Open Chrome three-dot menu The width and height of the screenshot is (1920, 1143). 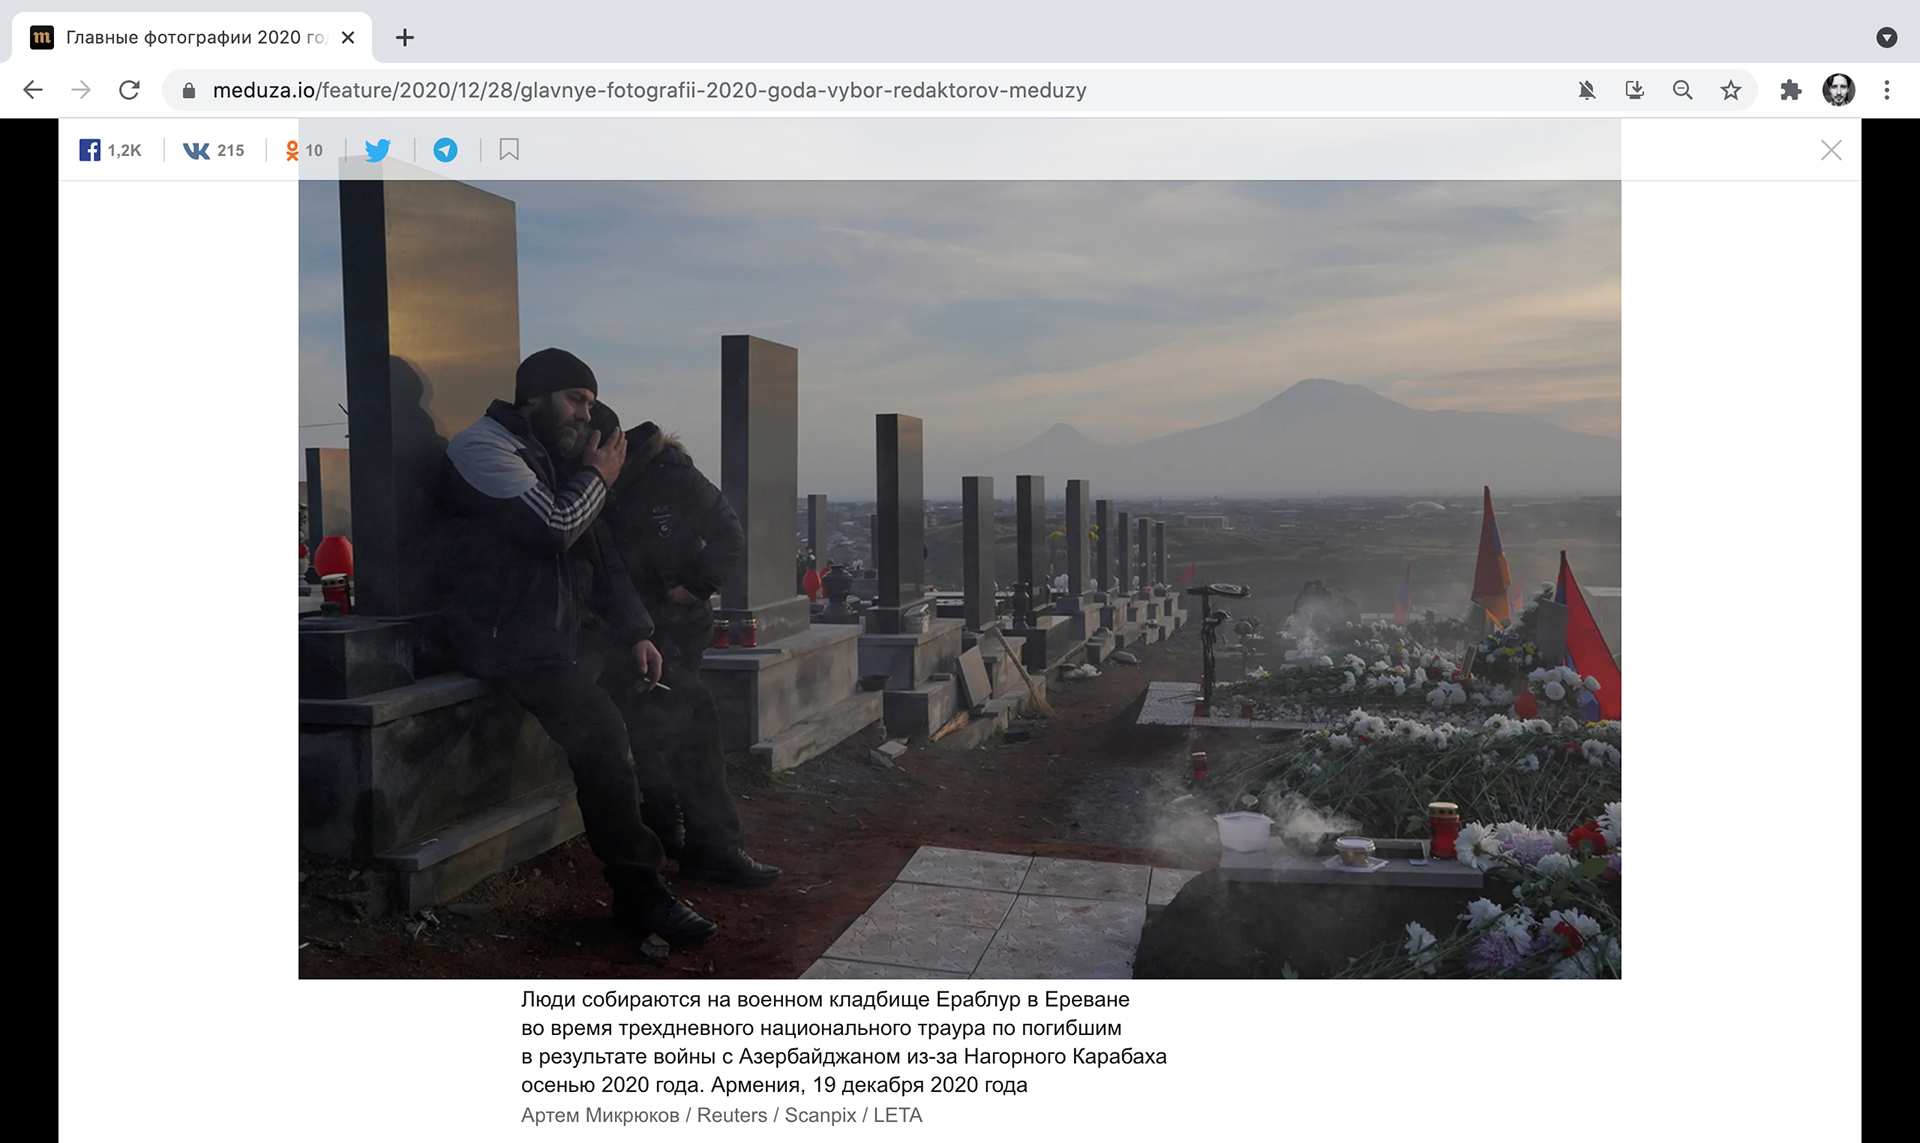point(1887,90)
